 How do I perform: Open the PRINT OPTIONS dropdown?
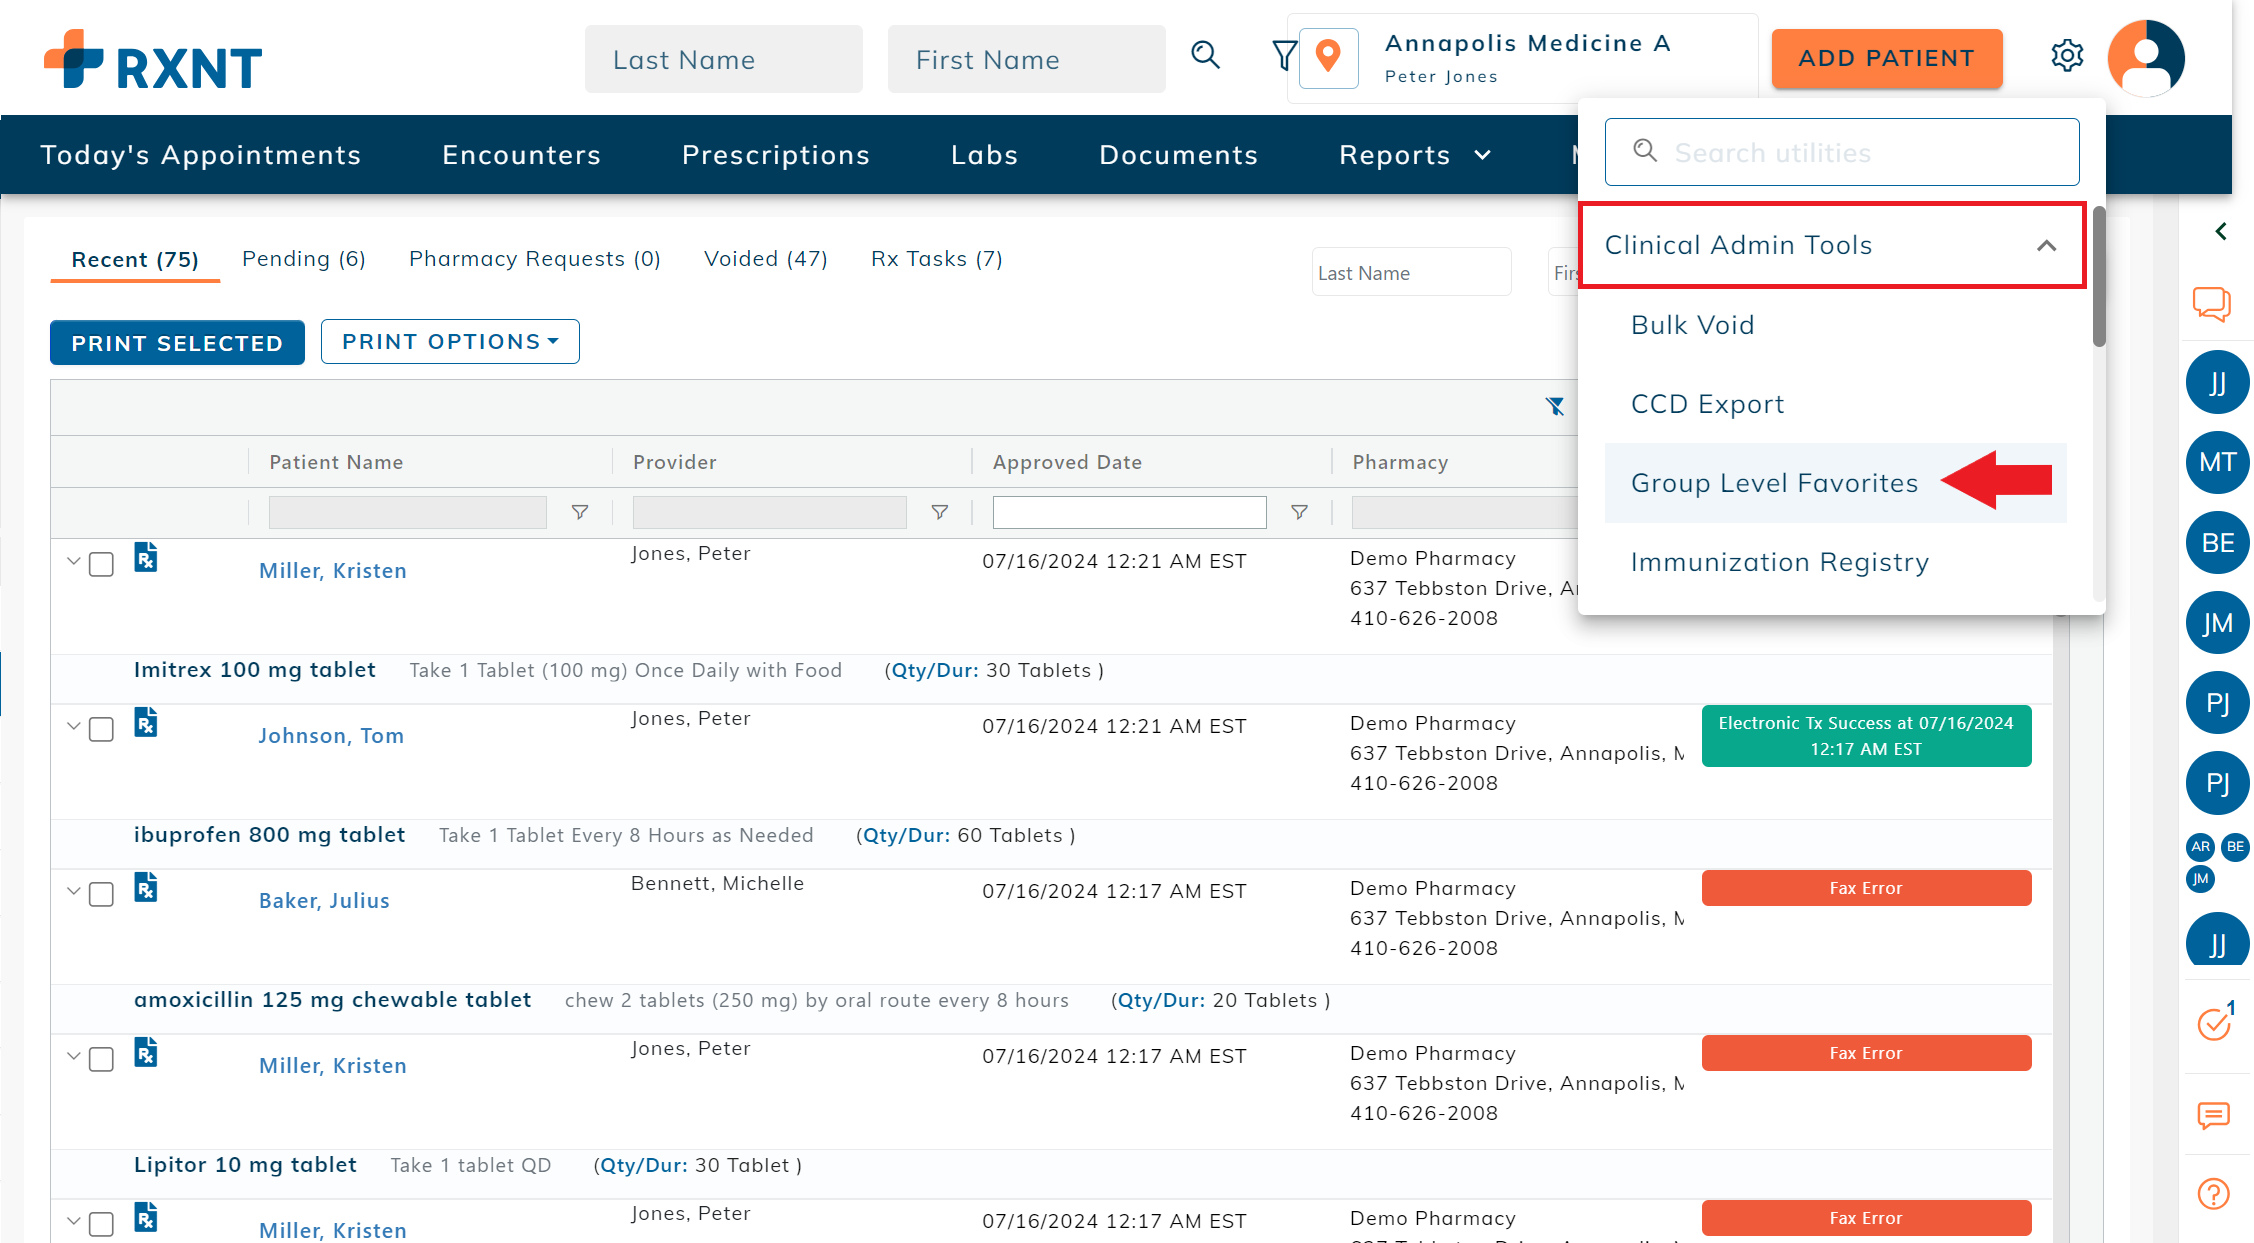[450, 342]
